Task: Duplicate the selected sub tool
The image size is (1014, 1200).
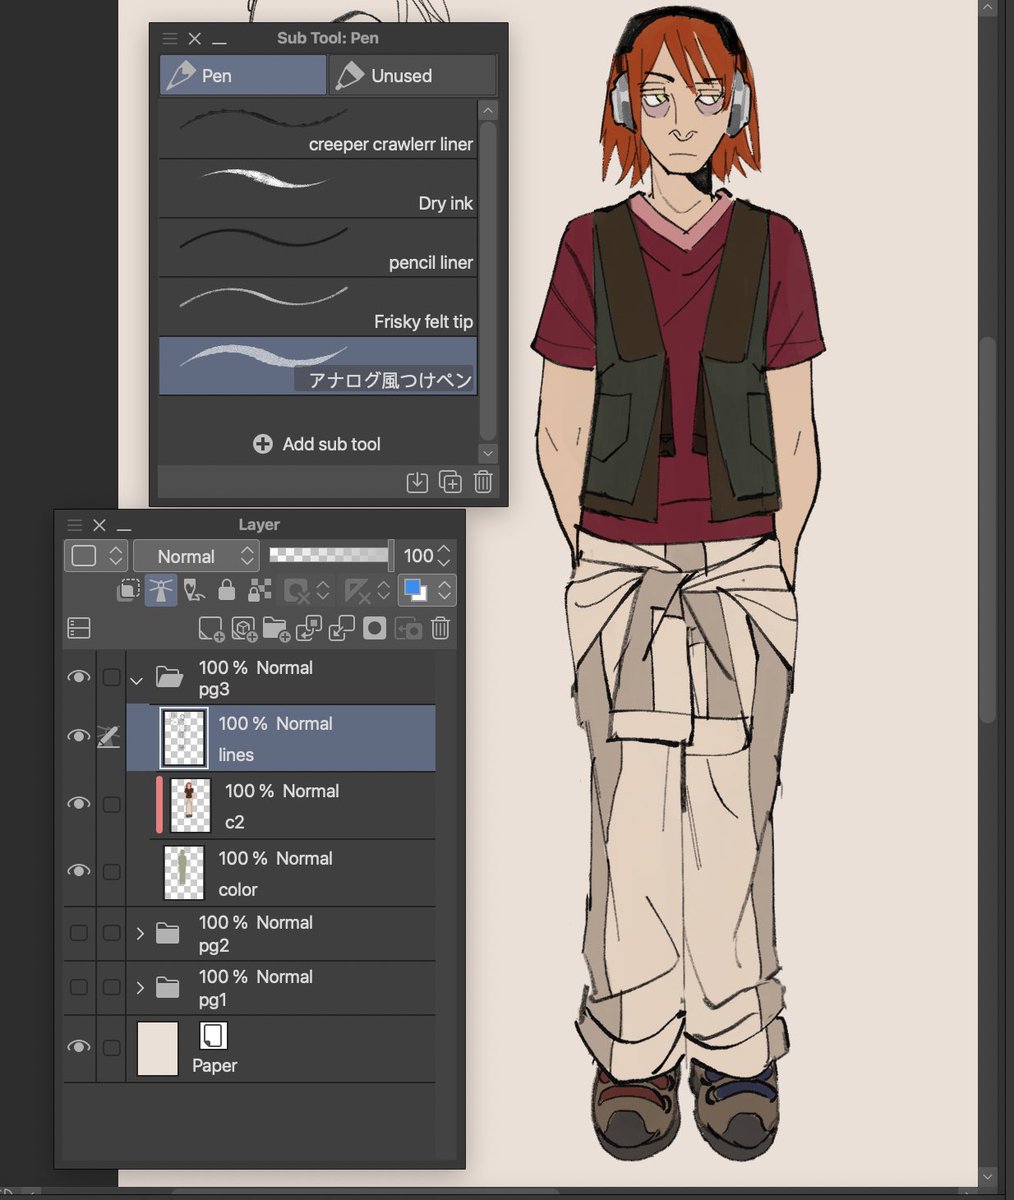Action: click(451, 482)
